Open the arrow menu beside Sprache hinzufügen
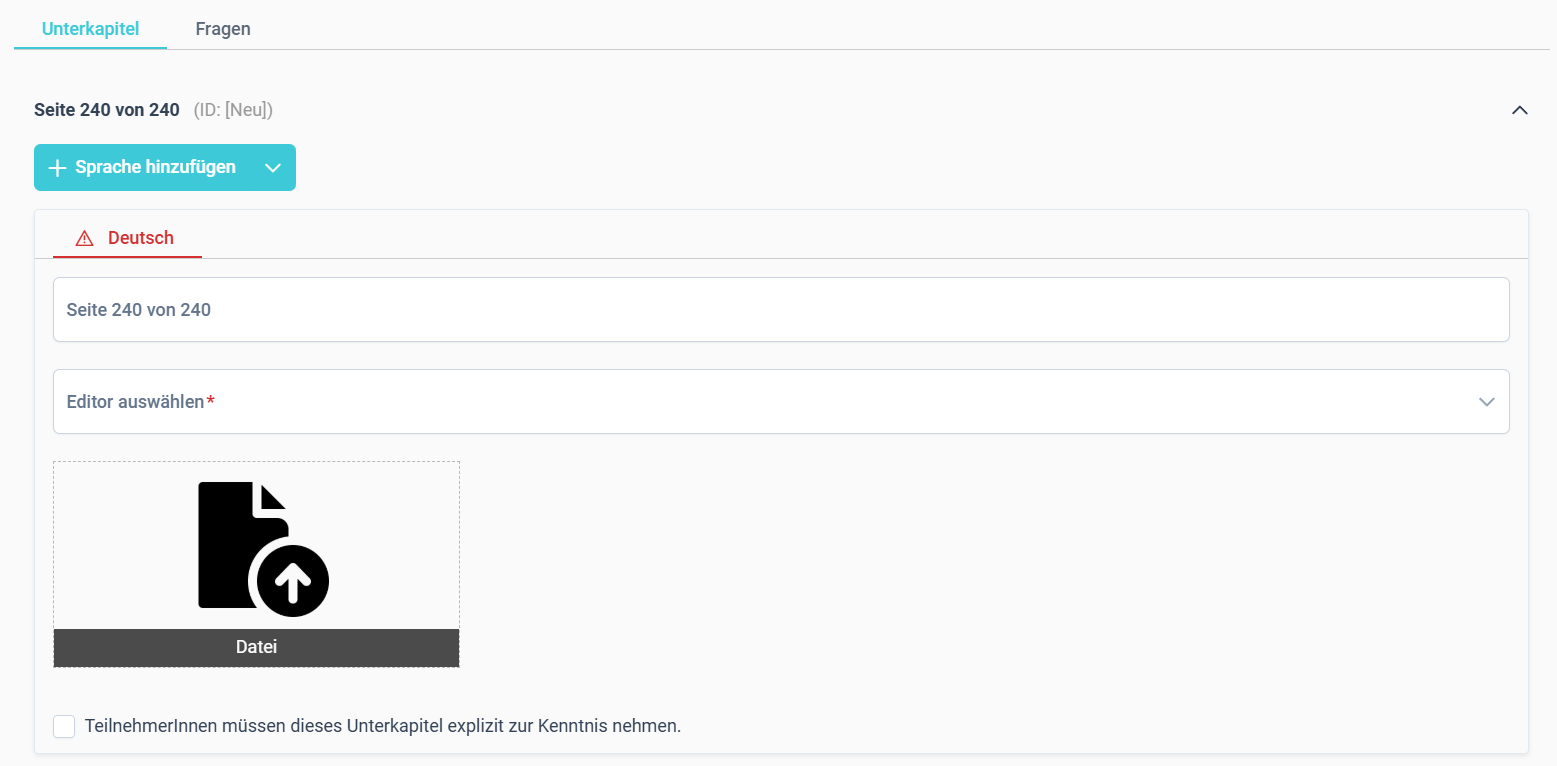This screenshot has height=766, width=1557. tap(273, 168)
